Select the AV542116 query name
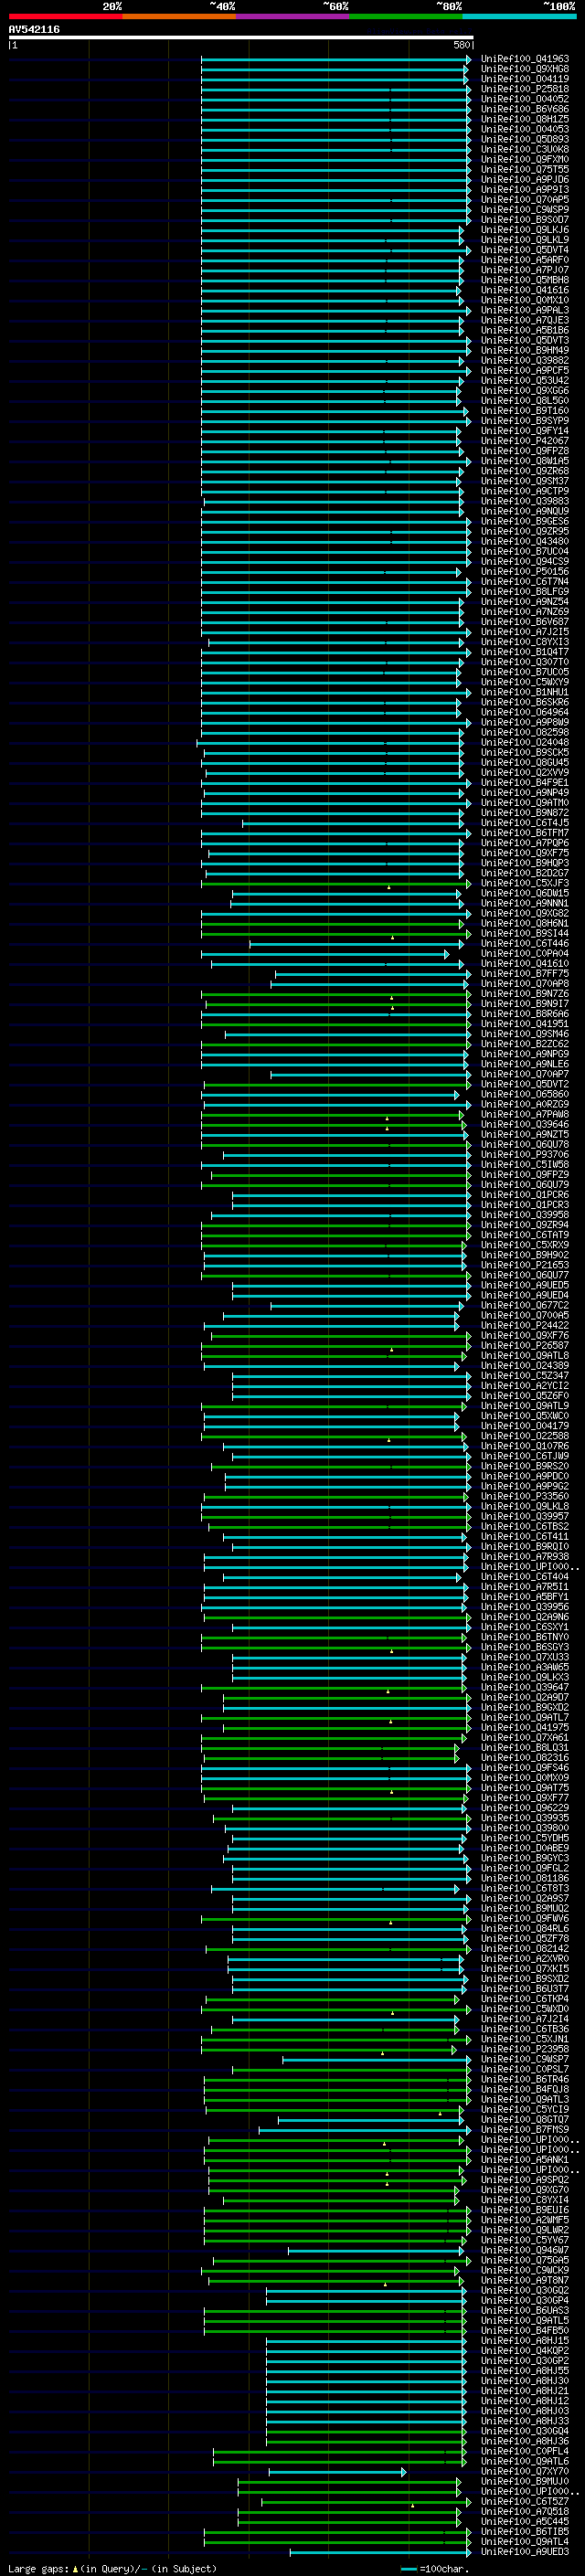Viewport: 585px width, 2576px height. 34,30
